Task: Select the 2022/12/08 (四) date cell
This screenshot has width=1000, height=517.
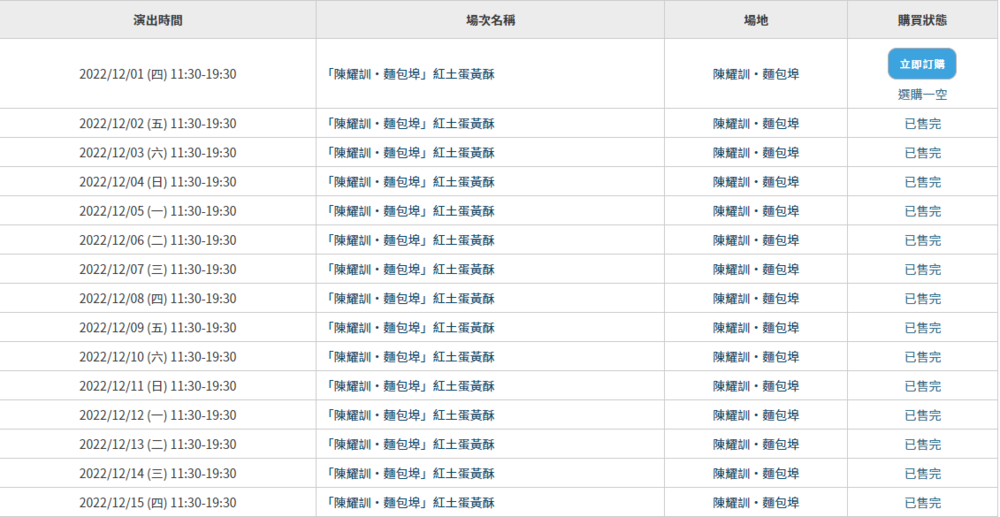Action: pos(158,298)
